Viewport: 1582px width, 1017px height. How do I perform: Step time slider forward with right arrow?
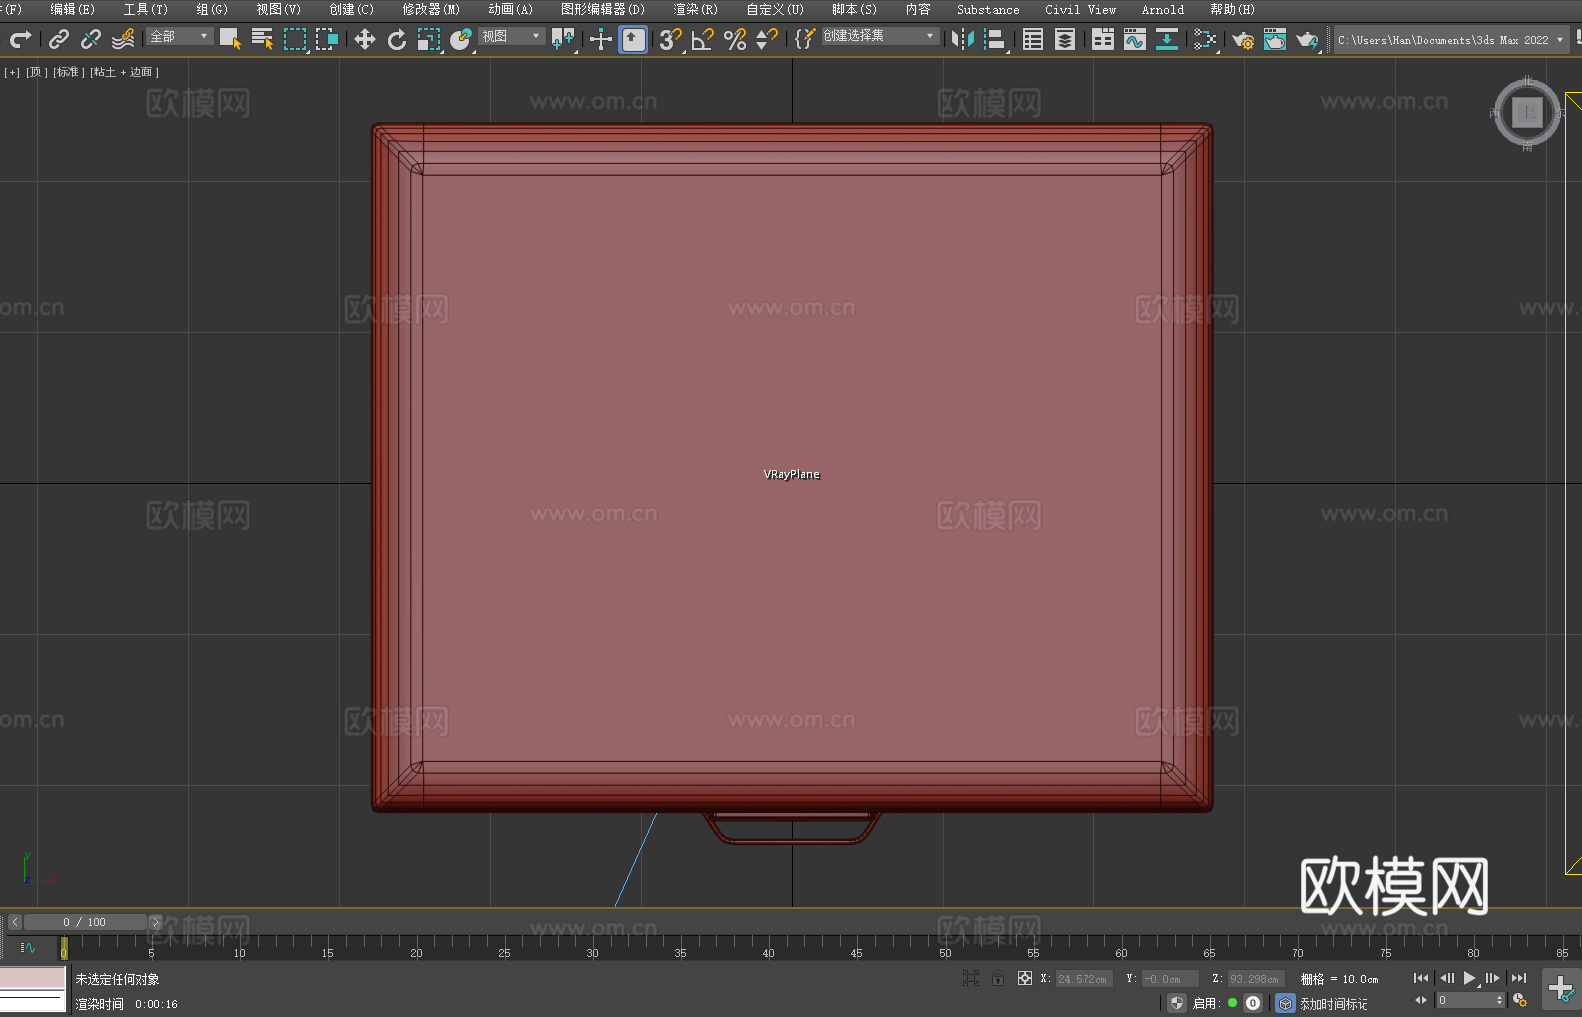click(155, 922)
